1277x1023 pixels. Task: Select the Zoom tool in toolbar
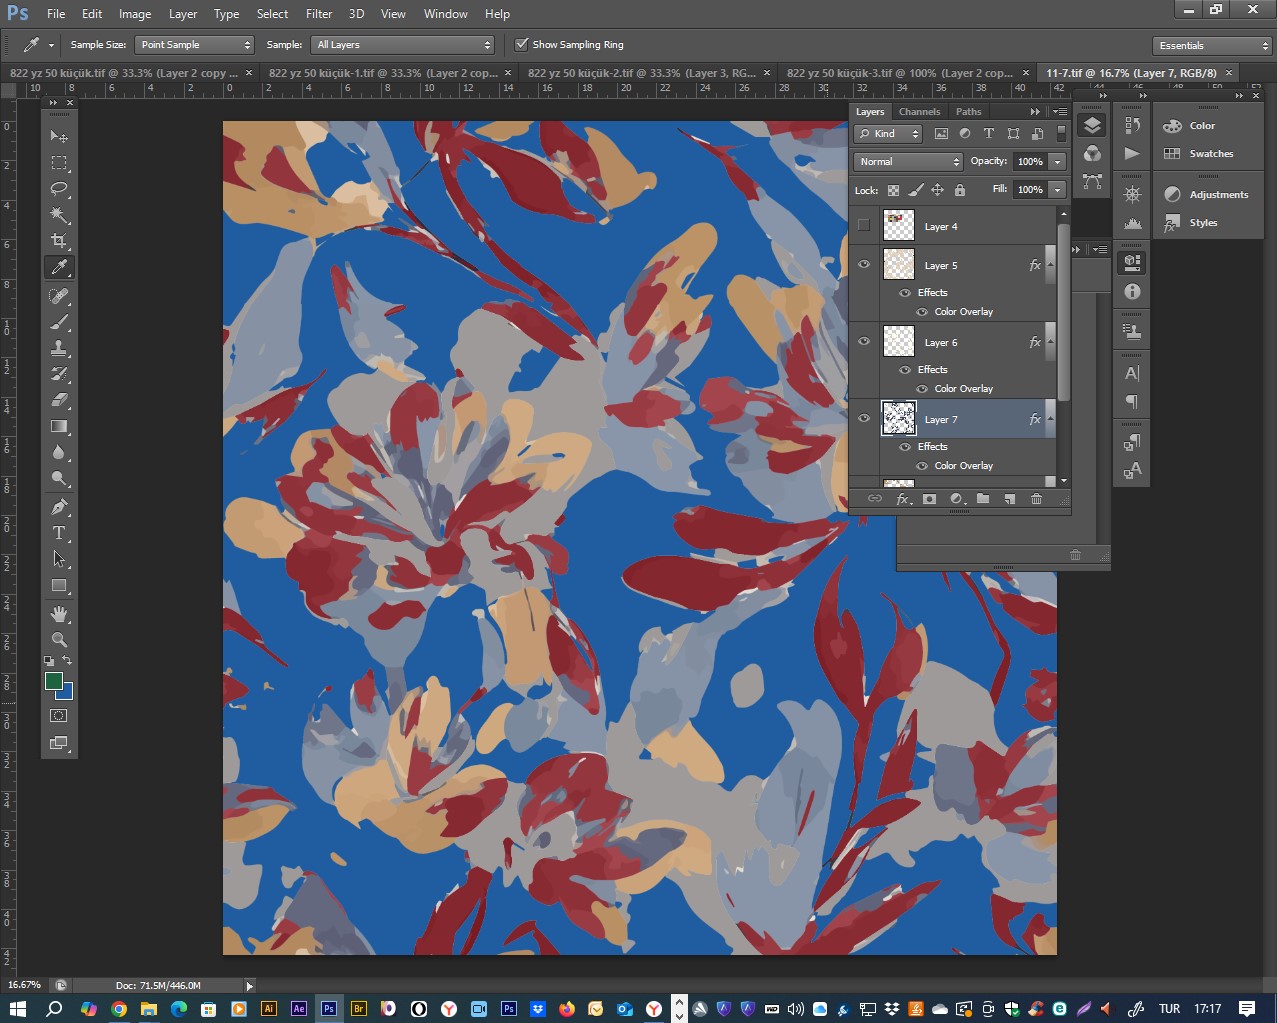point(59,640)
